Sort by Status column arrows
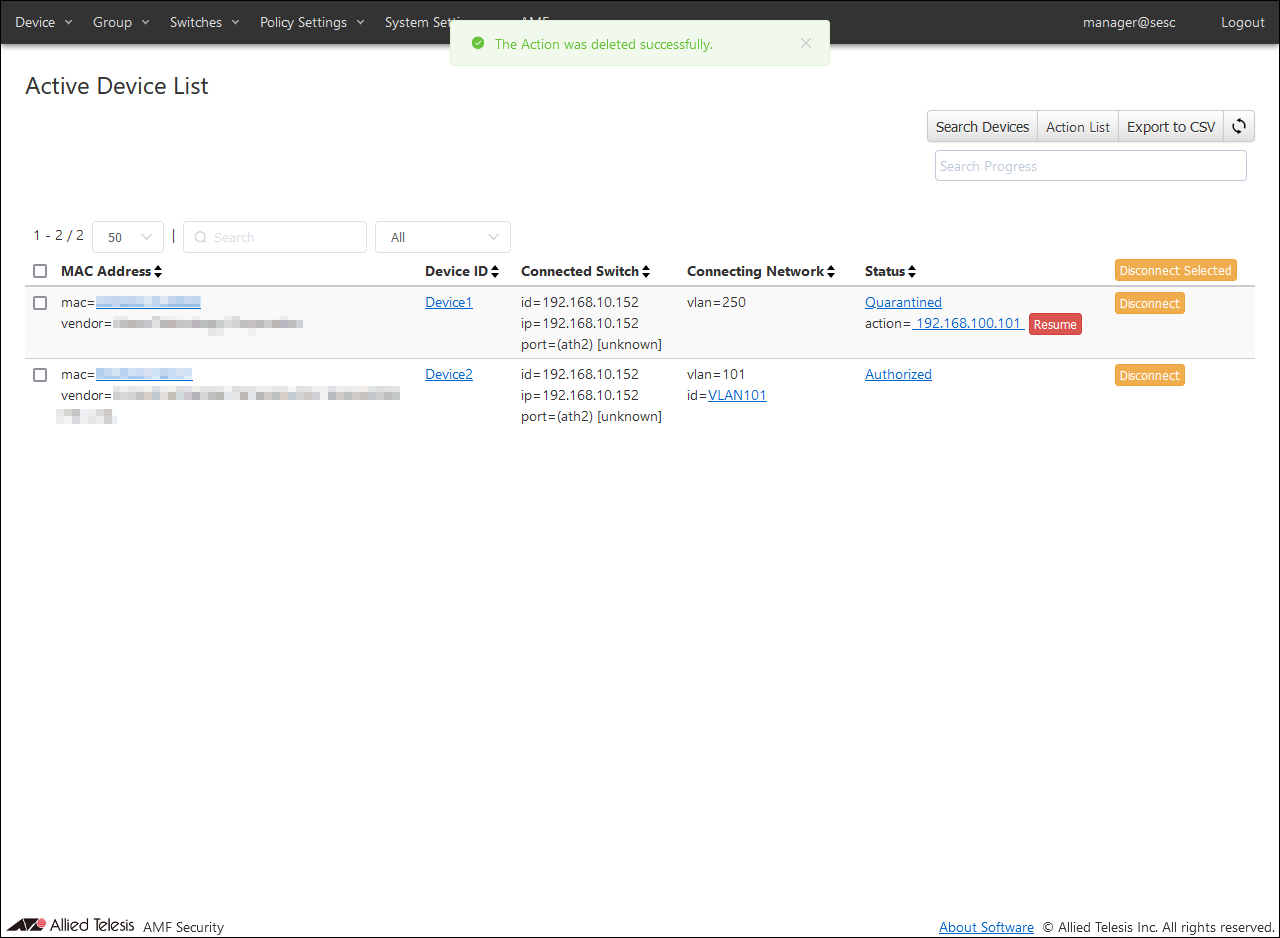Screen dimensions: 1280x938 tap(912, 272)
